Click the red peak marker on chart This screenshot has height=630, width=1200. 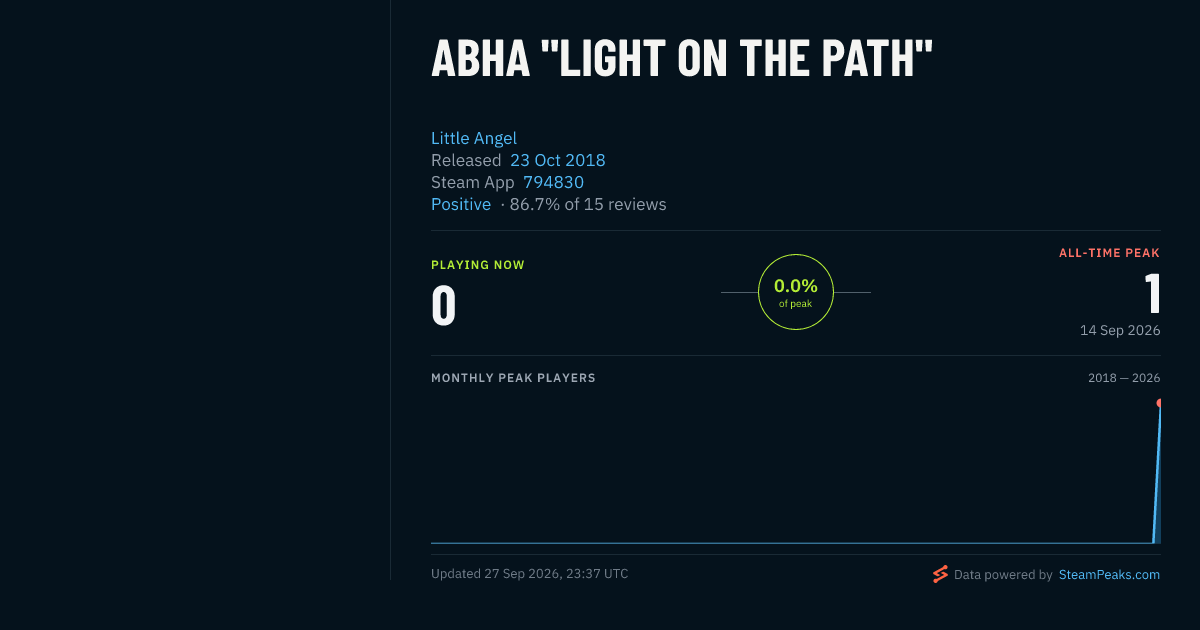(1159, 403)
